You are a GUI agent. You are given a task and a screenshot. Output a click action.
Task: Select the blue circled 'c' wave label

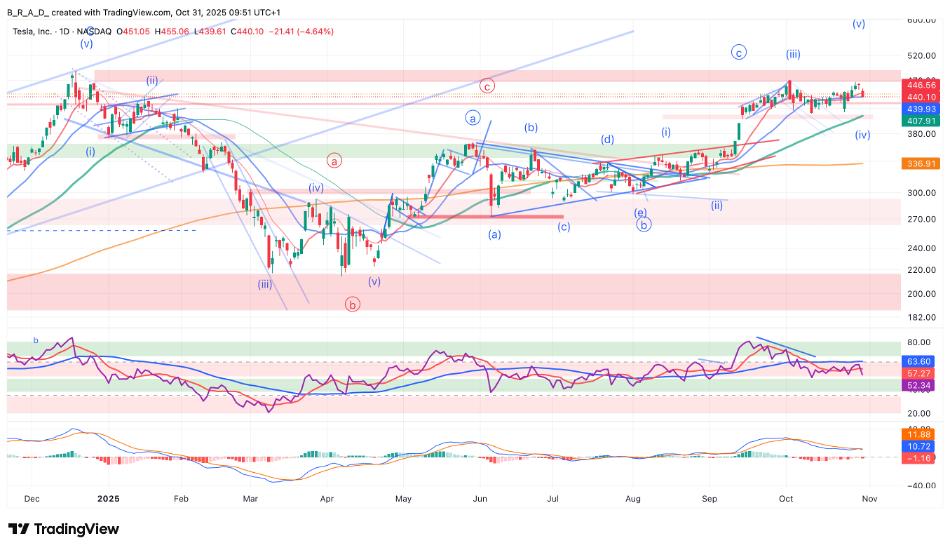(739, 52)
